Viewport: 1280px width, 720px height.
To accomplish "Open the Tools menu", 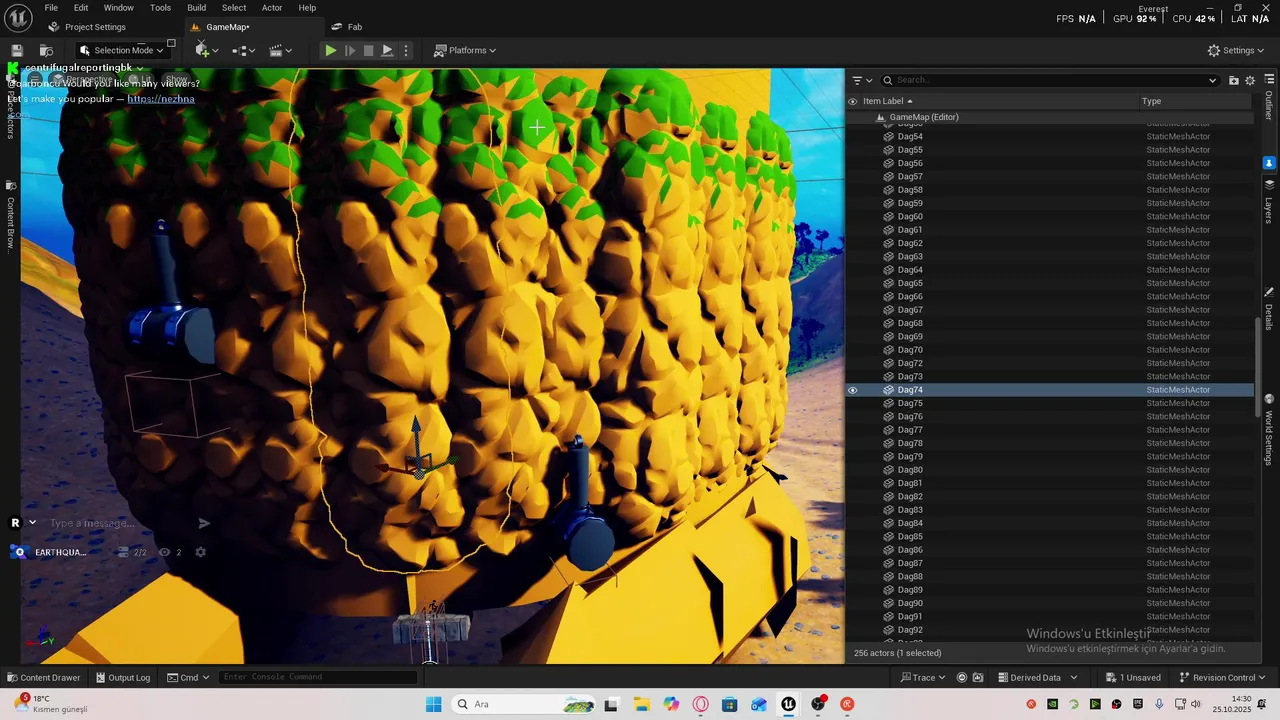I will coord(160,7).
